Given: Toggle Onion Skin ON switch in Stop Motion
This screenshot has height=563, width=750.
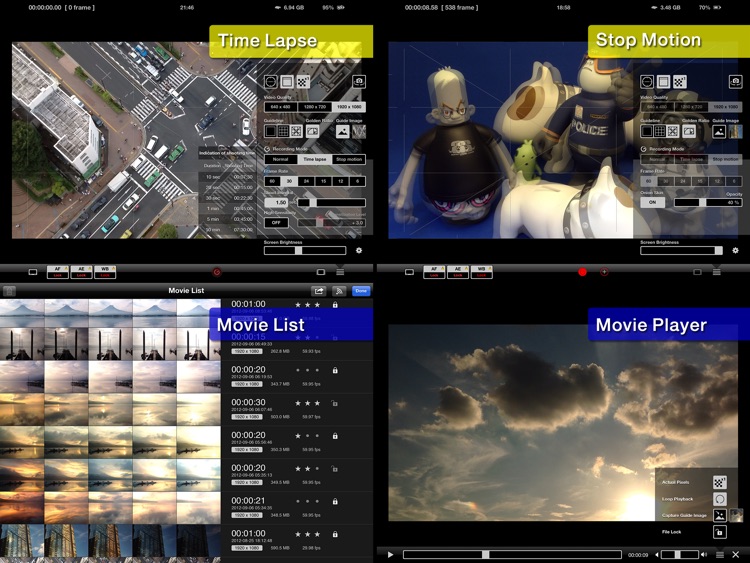Looking at the screenshot, I should [652, 202].
